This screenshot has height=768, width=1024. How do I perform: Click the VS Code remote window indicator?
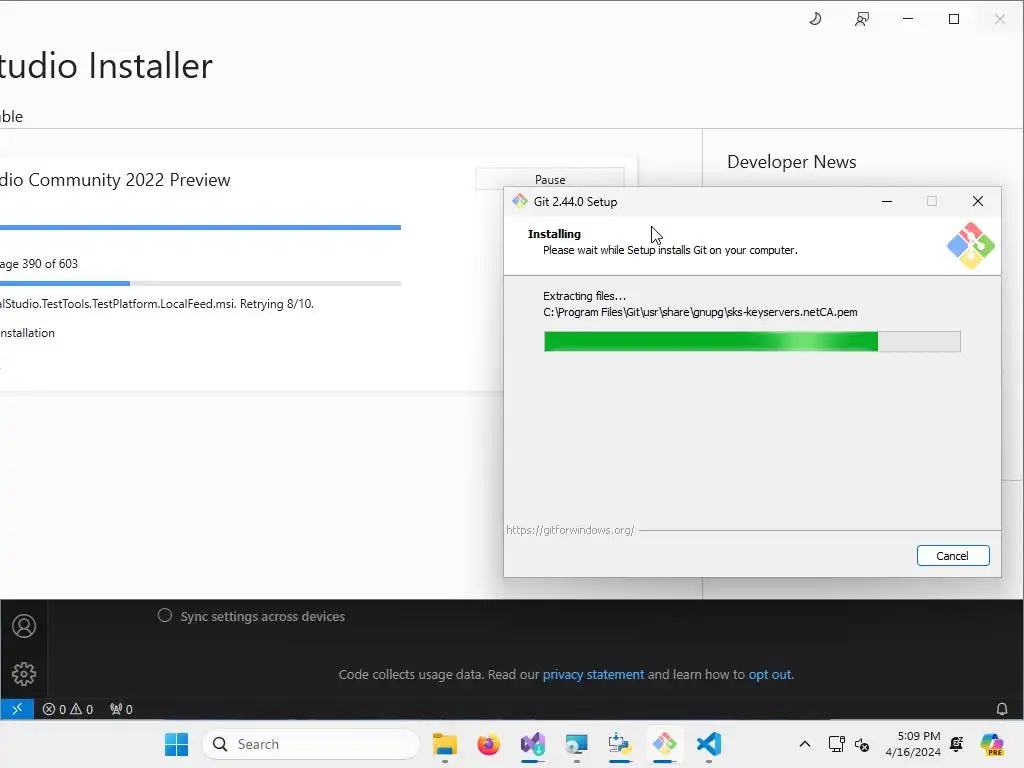17,709
